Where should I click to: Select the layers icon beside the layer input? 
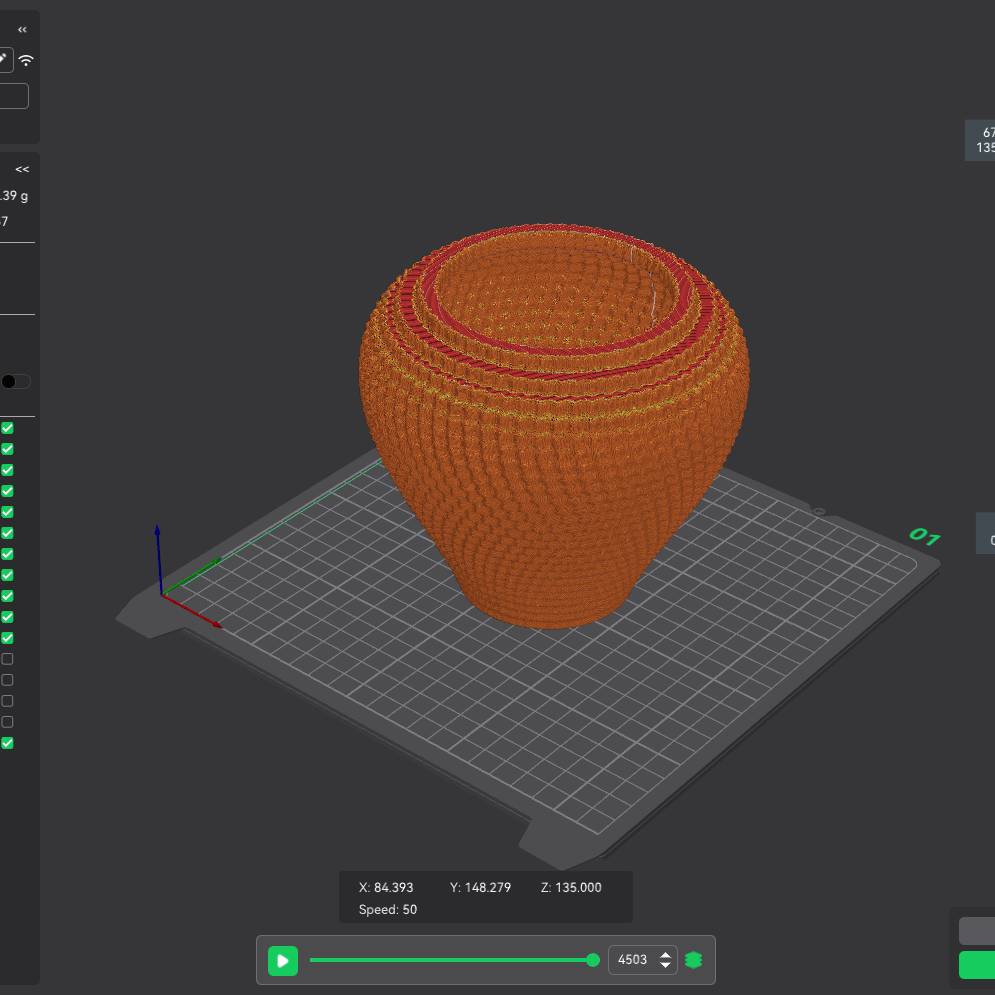click(693, 959)
